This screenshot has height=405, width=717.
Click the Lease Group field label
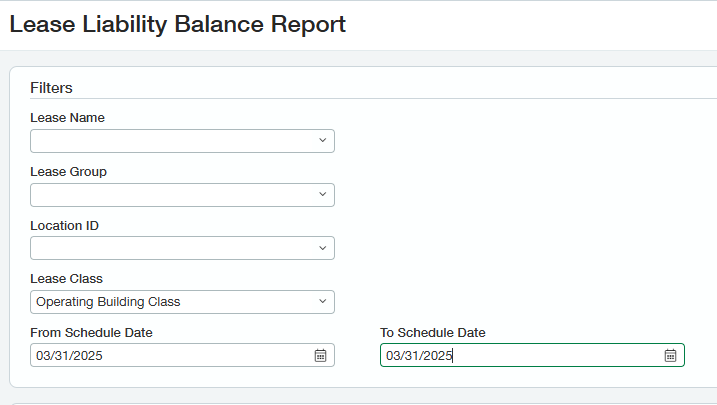[x=69, y=172]
